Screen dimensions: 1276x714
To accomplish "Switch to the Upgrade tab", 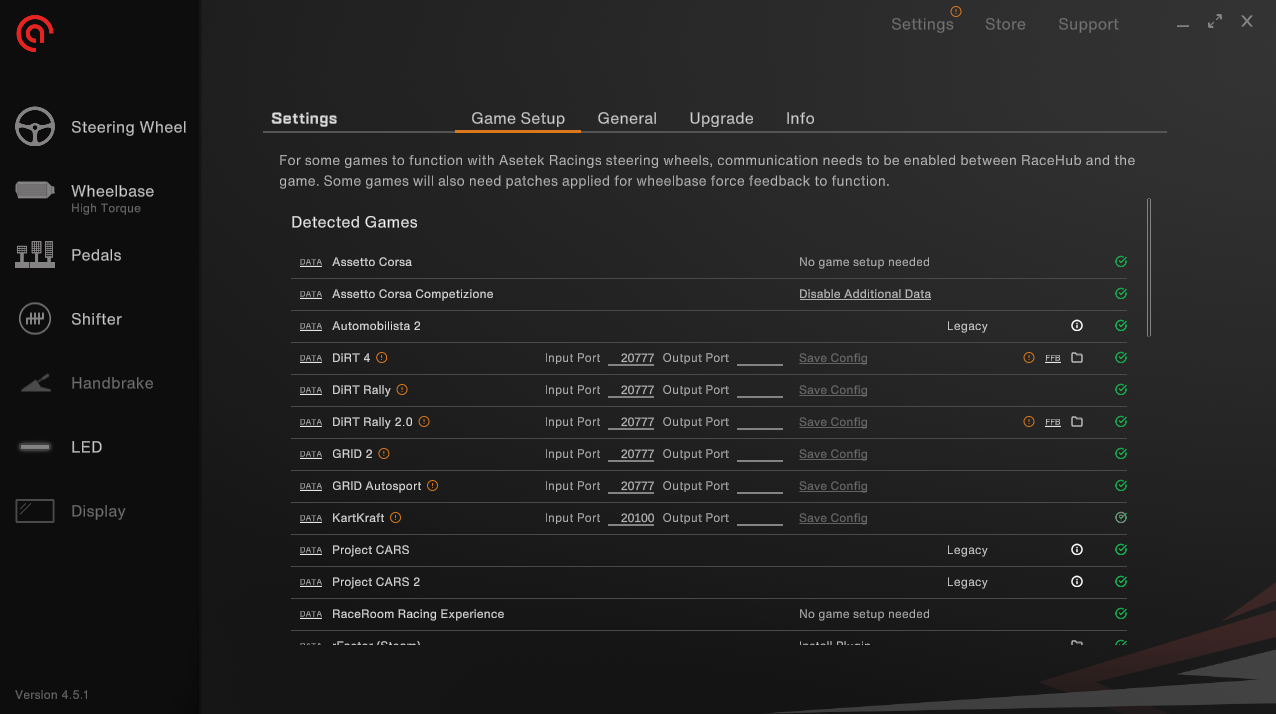I will click(721, 118).
